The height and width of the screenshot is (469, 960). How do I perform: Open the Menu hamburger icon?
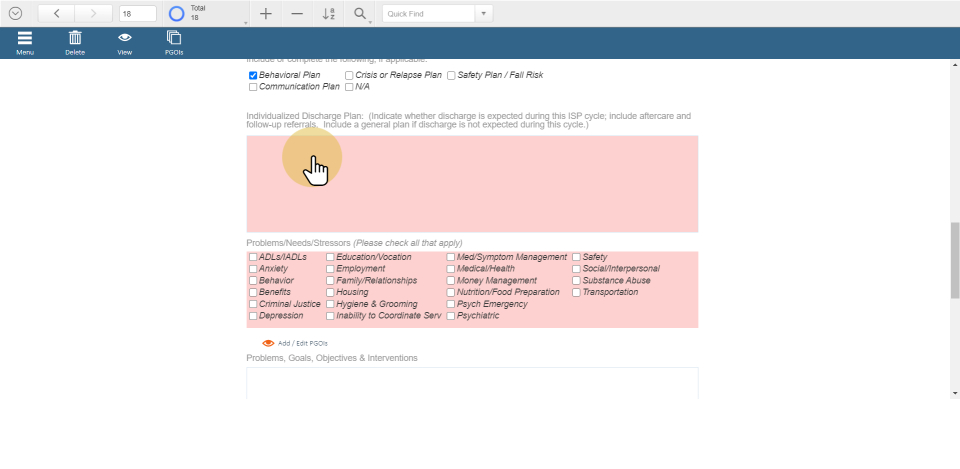(24, 39)
